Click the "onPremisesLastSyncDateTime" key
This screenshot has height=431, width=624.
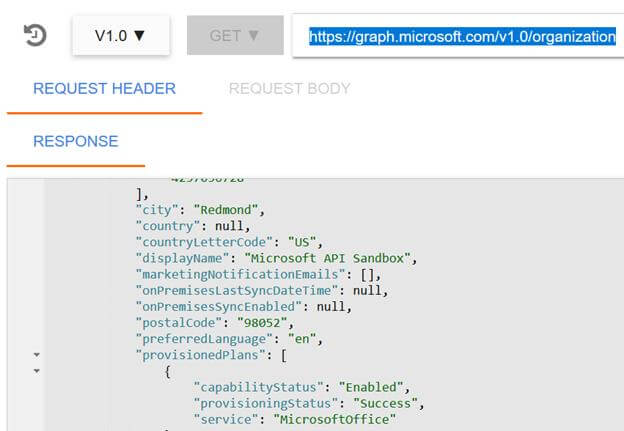237,291
